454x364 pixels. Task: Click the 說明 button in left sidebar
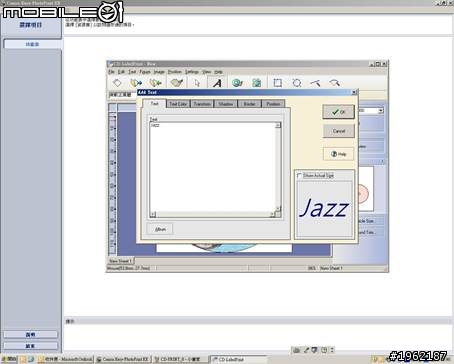30,334
